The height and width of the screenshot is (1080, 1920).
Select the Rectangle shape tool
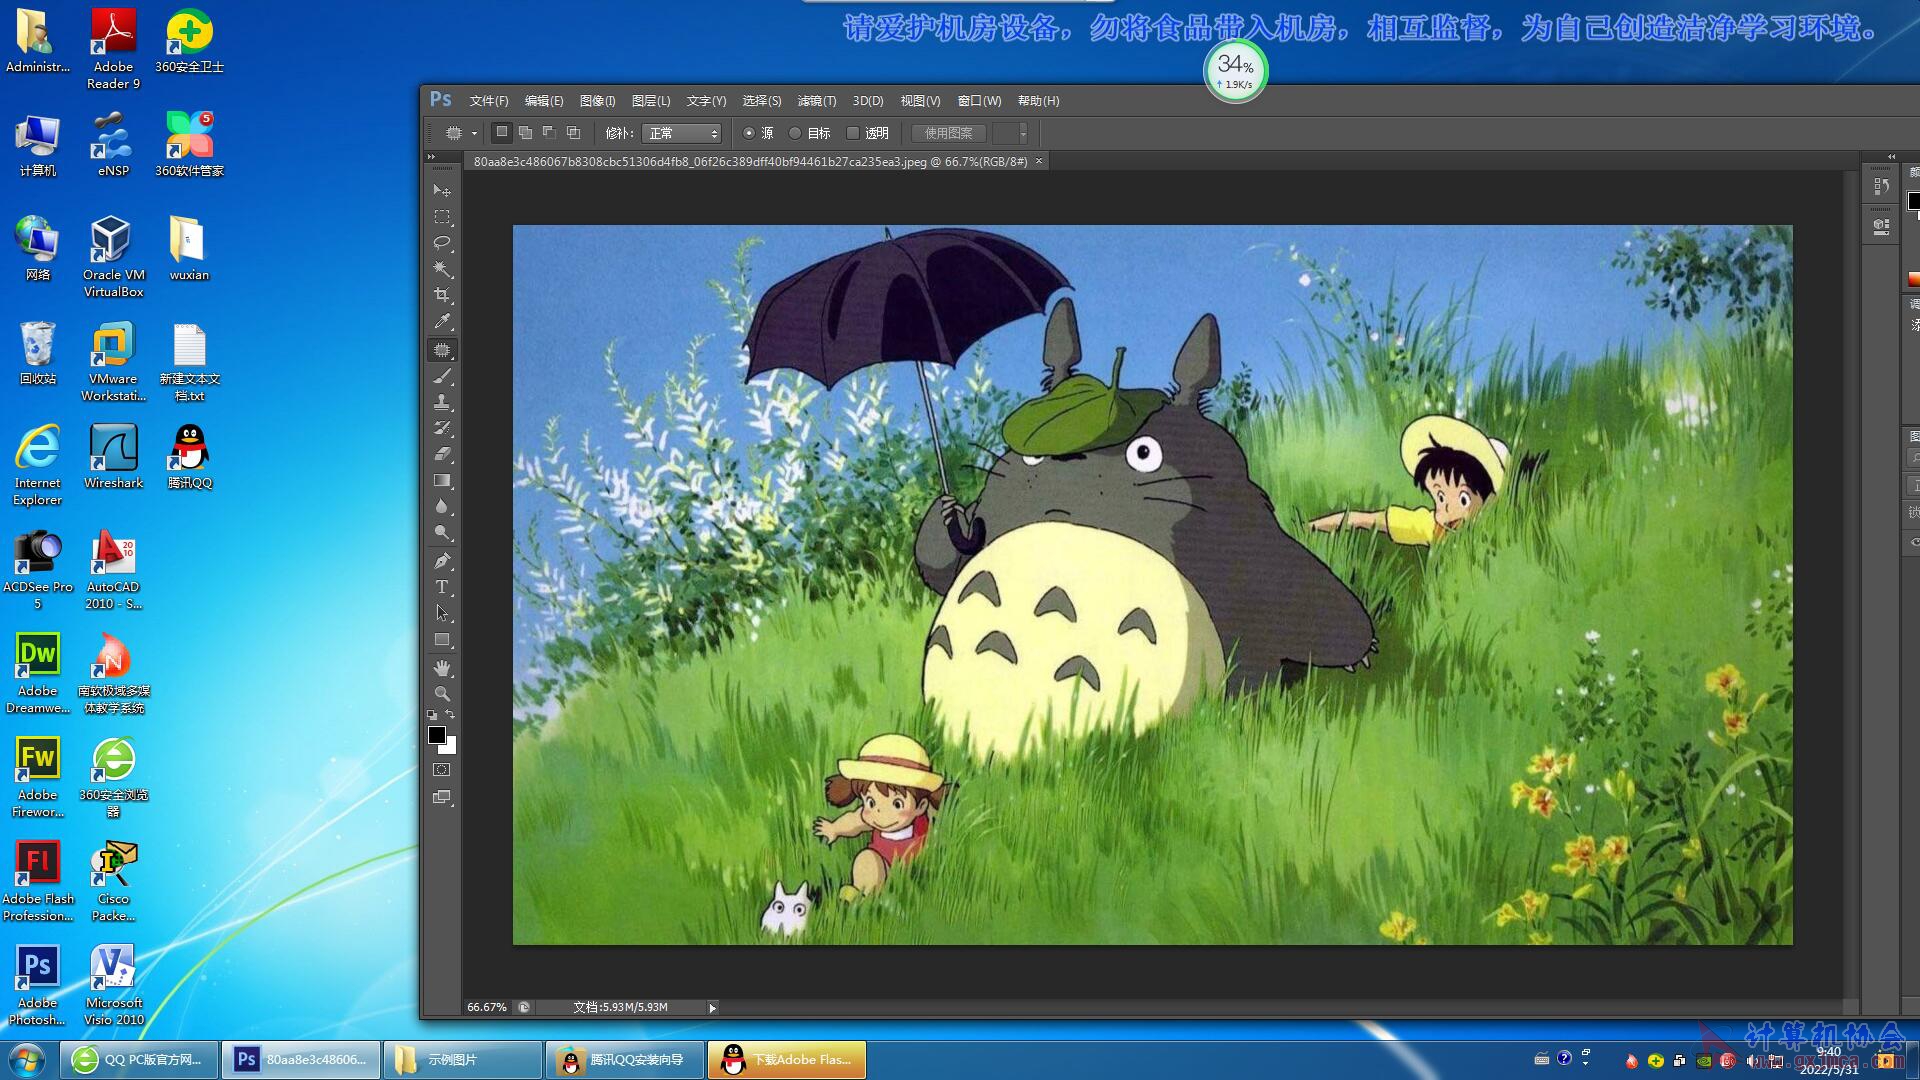click(x=442, y=639)
